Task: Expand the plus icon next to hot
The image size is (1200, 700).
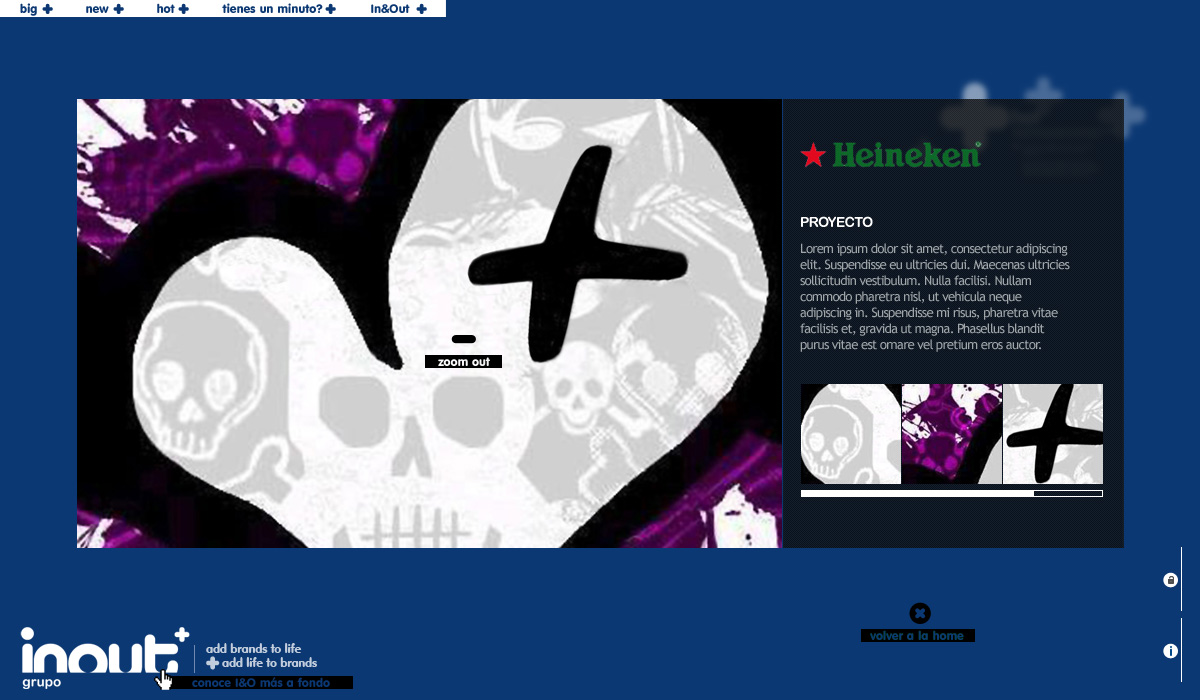Action: pos(184,9)
